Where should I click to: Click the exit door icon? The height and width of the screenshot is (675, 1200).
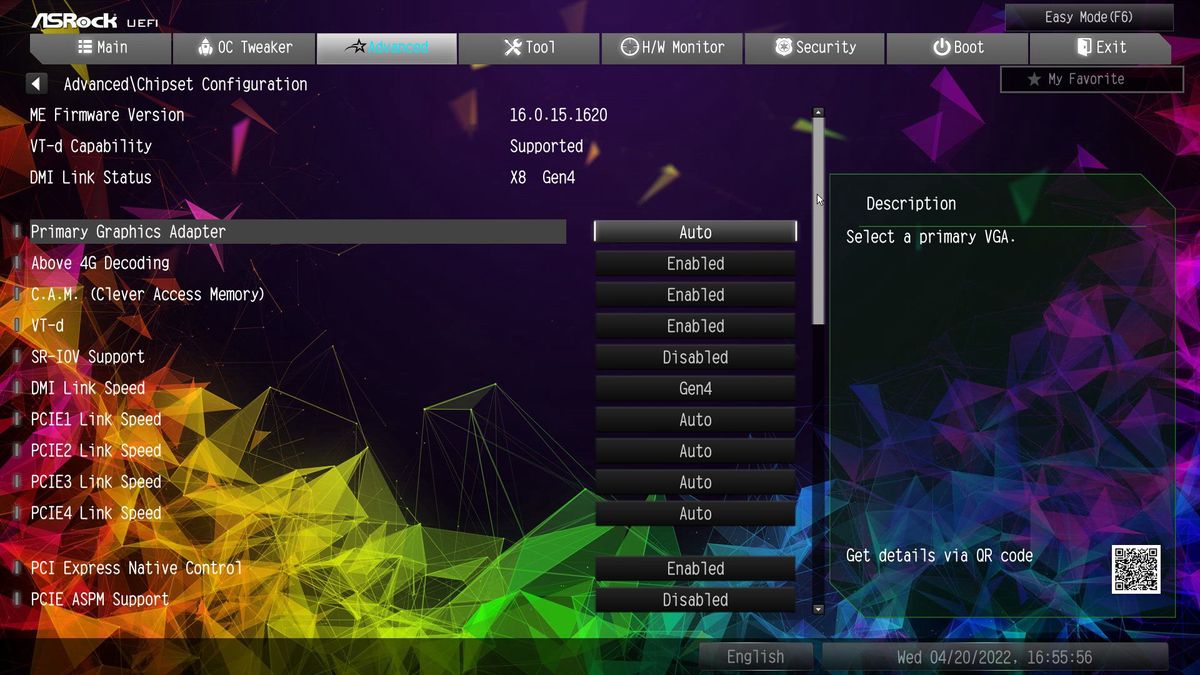pyautogui.click(x=1084, y=47)
